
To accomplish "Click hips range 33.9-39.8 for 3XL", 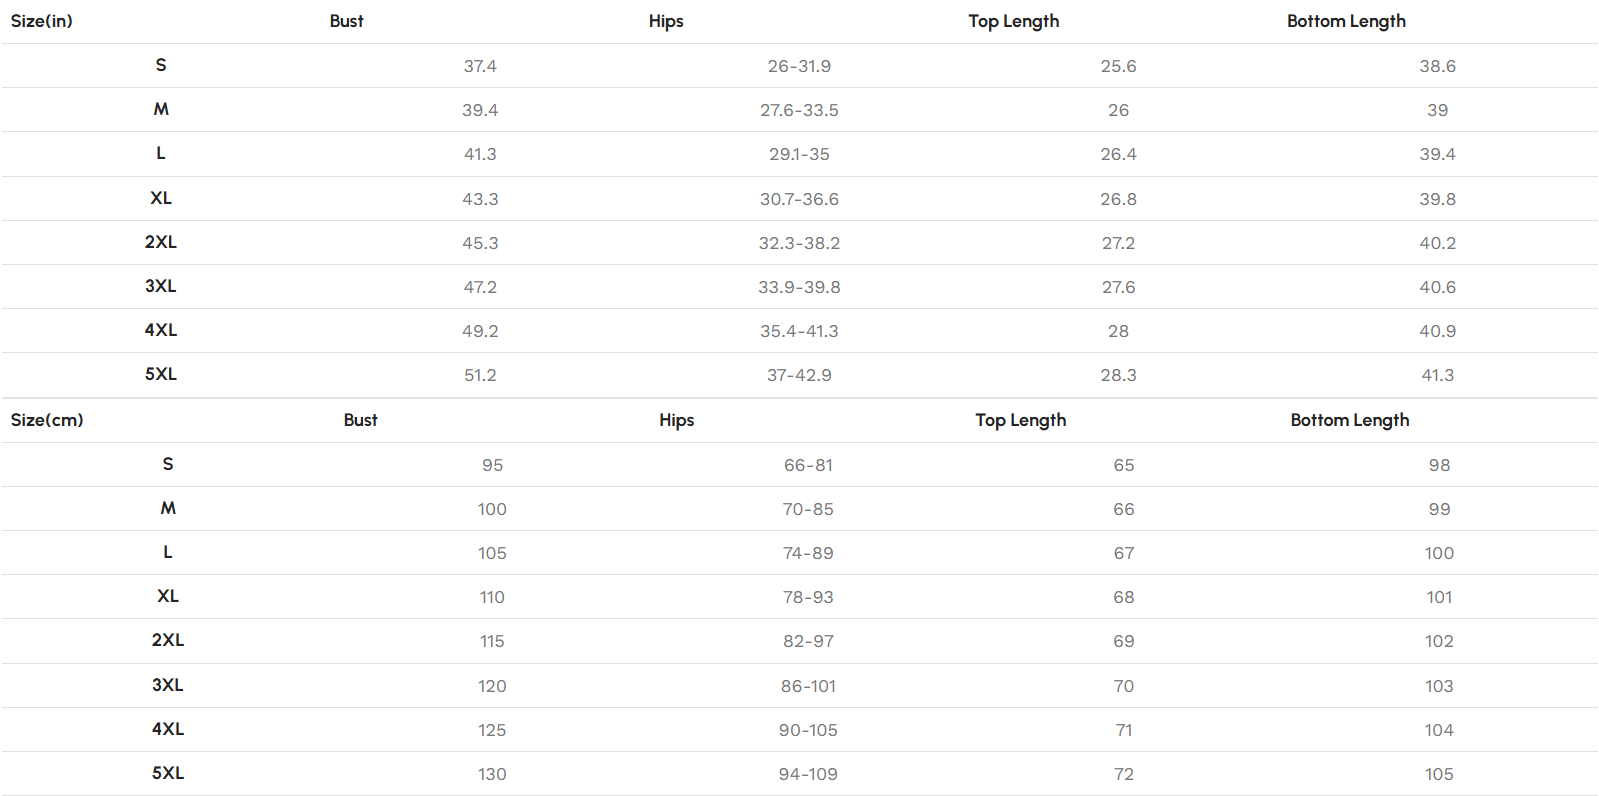I will (799, 287).
